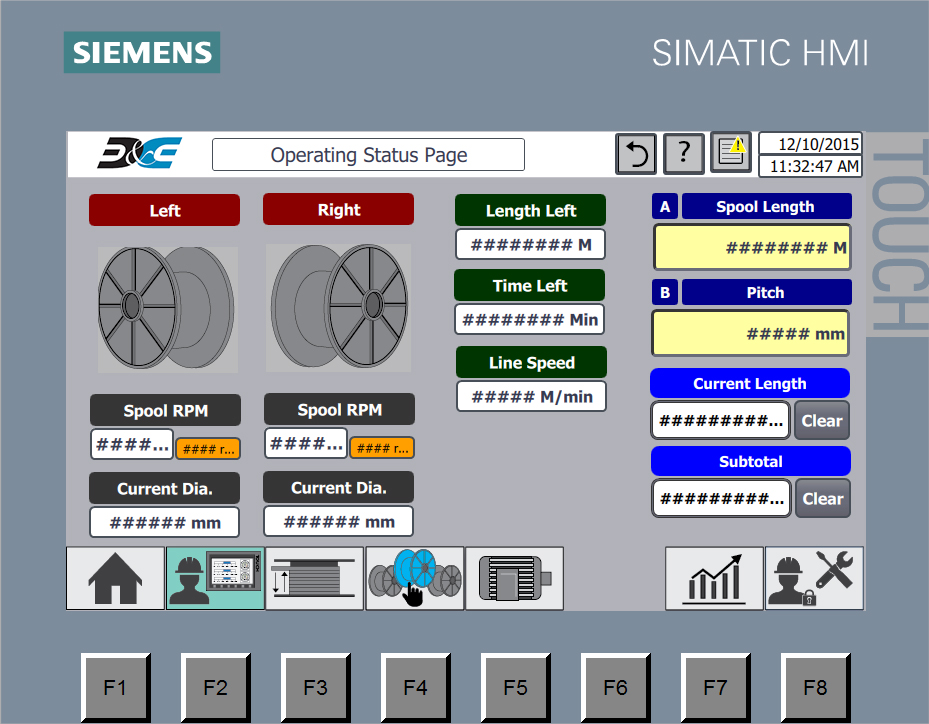This screenshot has width=929, height=724.
Task: Click the Right Current Dia. label
Action: pyautogui.click(x=338, y=487)
